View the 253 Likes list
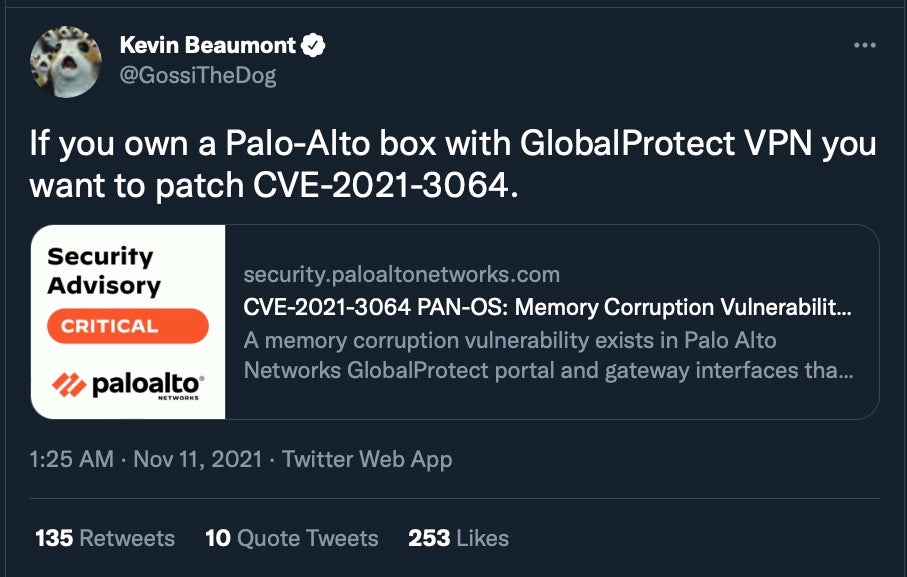 click(x=459, y=538)
